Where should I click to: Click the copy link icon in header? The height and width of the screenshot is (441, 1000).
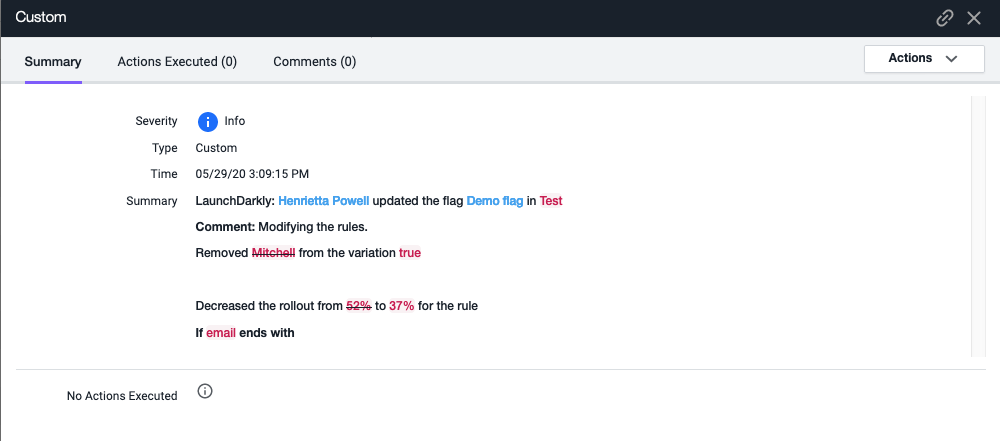click(945, 18)
